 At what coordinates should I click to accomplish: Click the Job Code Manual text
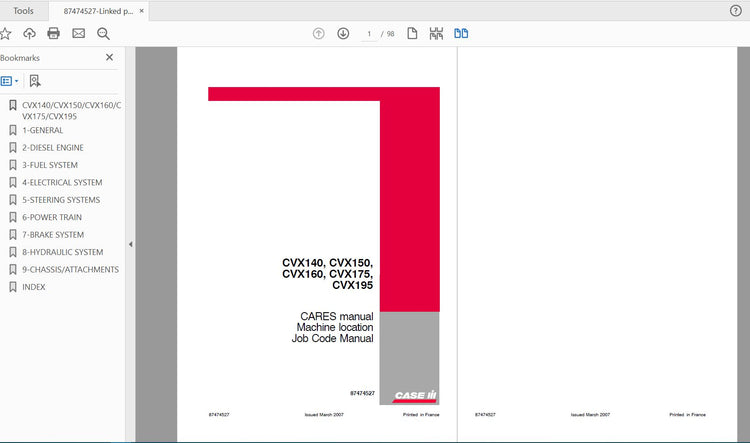coord(332,338)
